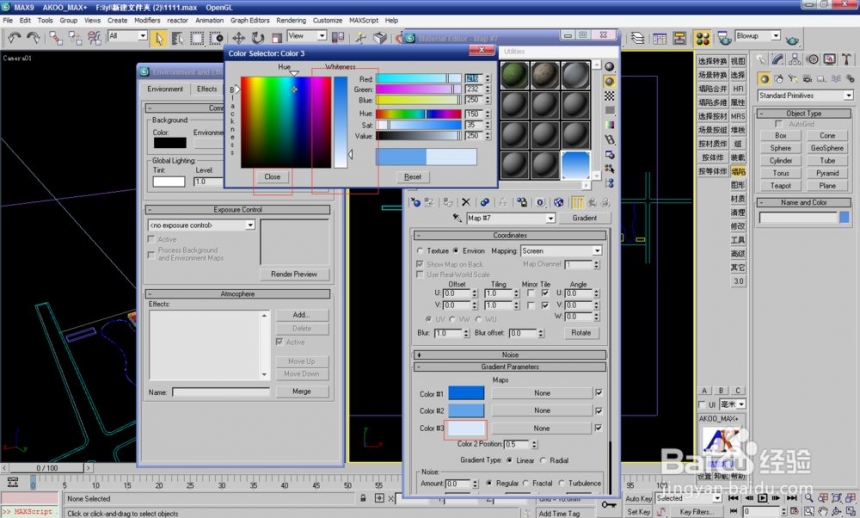Toggle Exposure Control Active checkbox
Viewport: 860px width, 518px height.
click(151, 239)
